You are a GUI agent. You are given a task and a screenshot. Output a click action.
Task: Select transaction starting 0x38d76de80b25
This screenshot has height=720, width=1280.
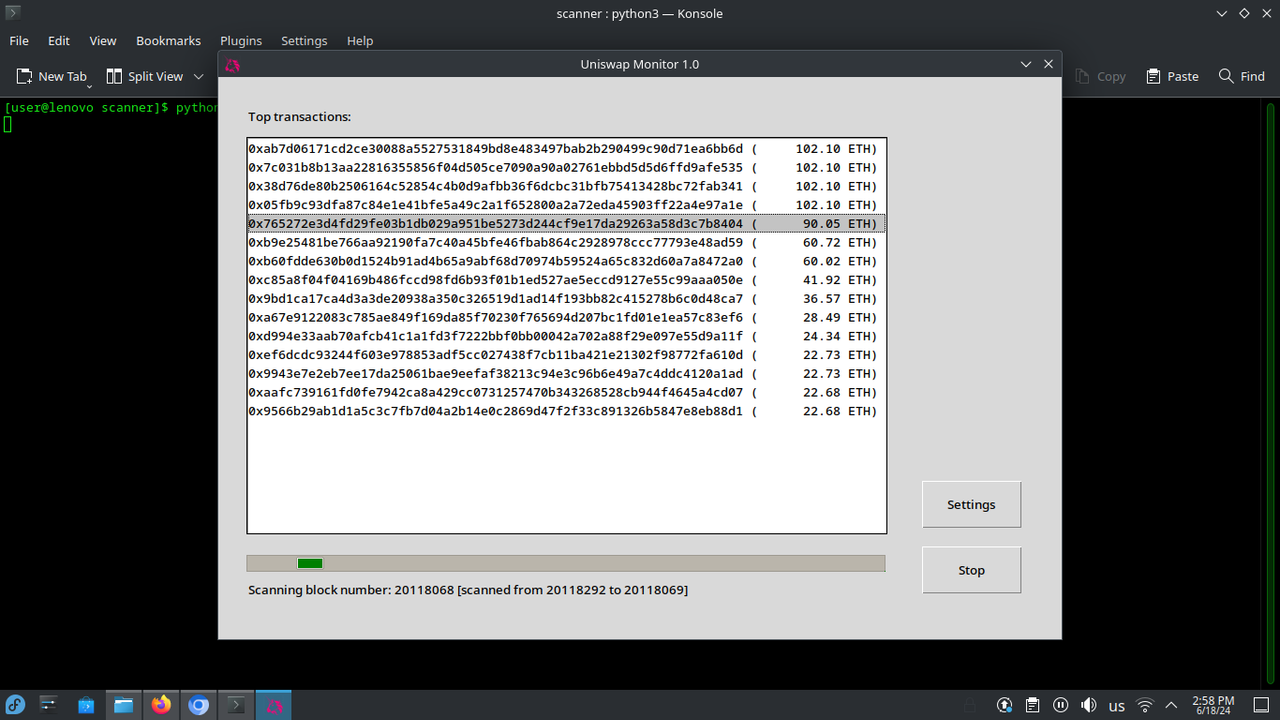click(566, 186)
